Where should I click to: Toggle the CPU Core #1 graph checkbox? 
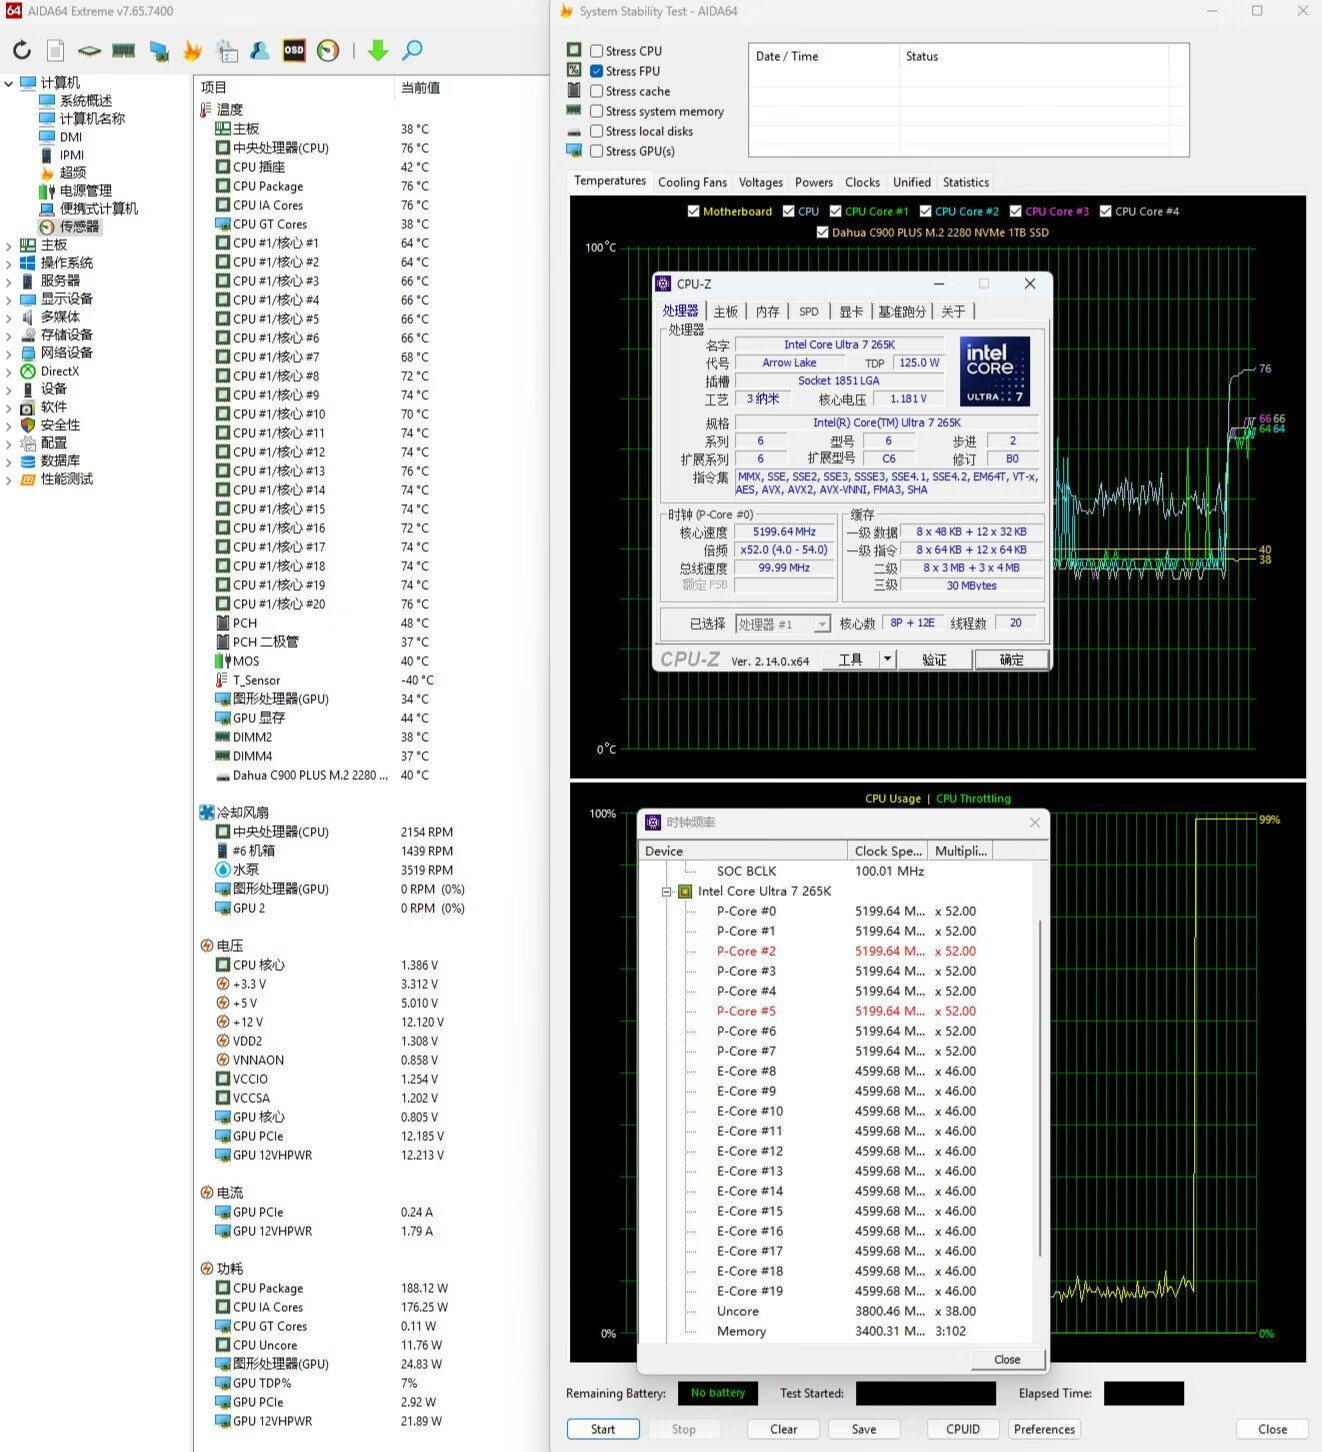[x=836, y=211]
